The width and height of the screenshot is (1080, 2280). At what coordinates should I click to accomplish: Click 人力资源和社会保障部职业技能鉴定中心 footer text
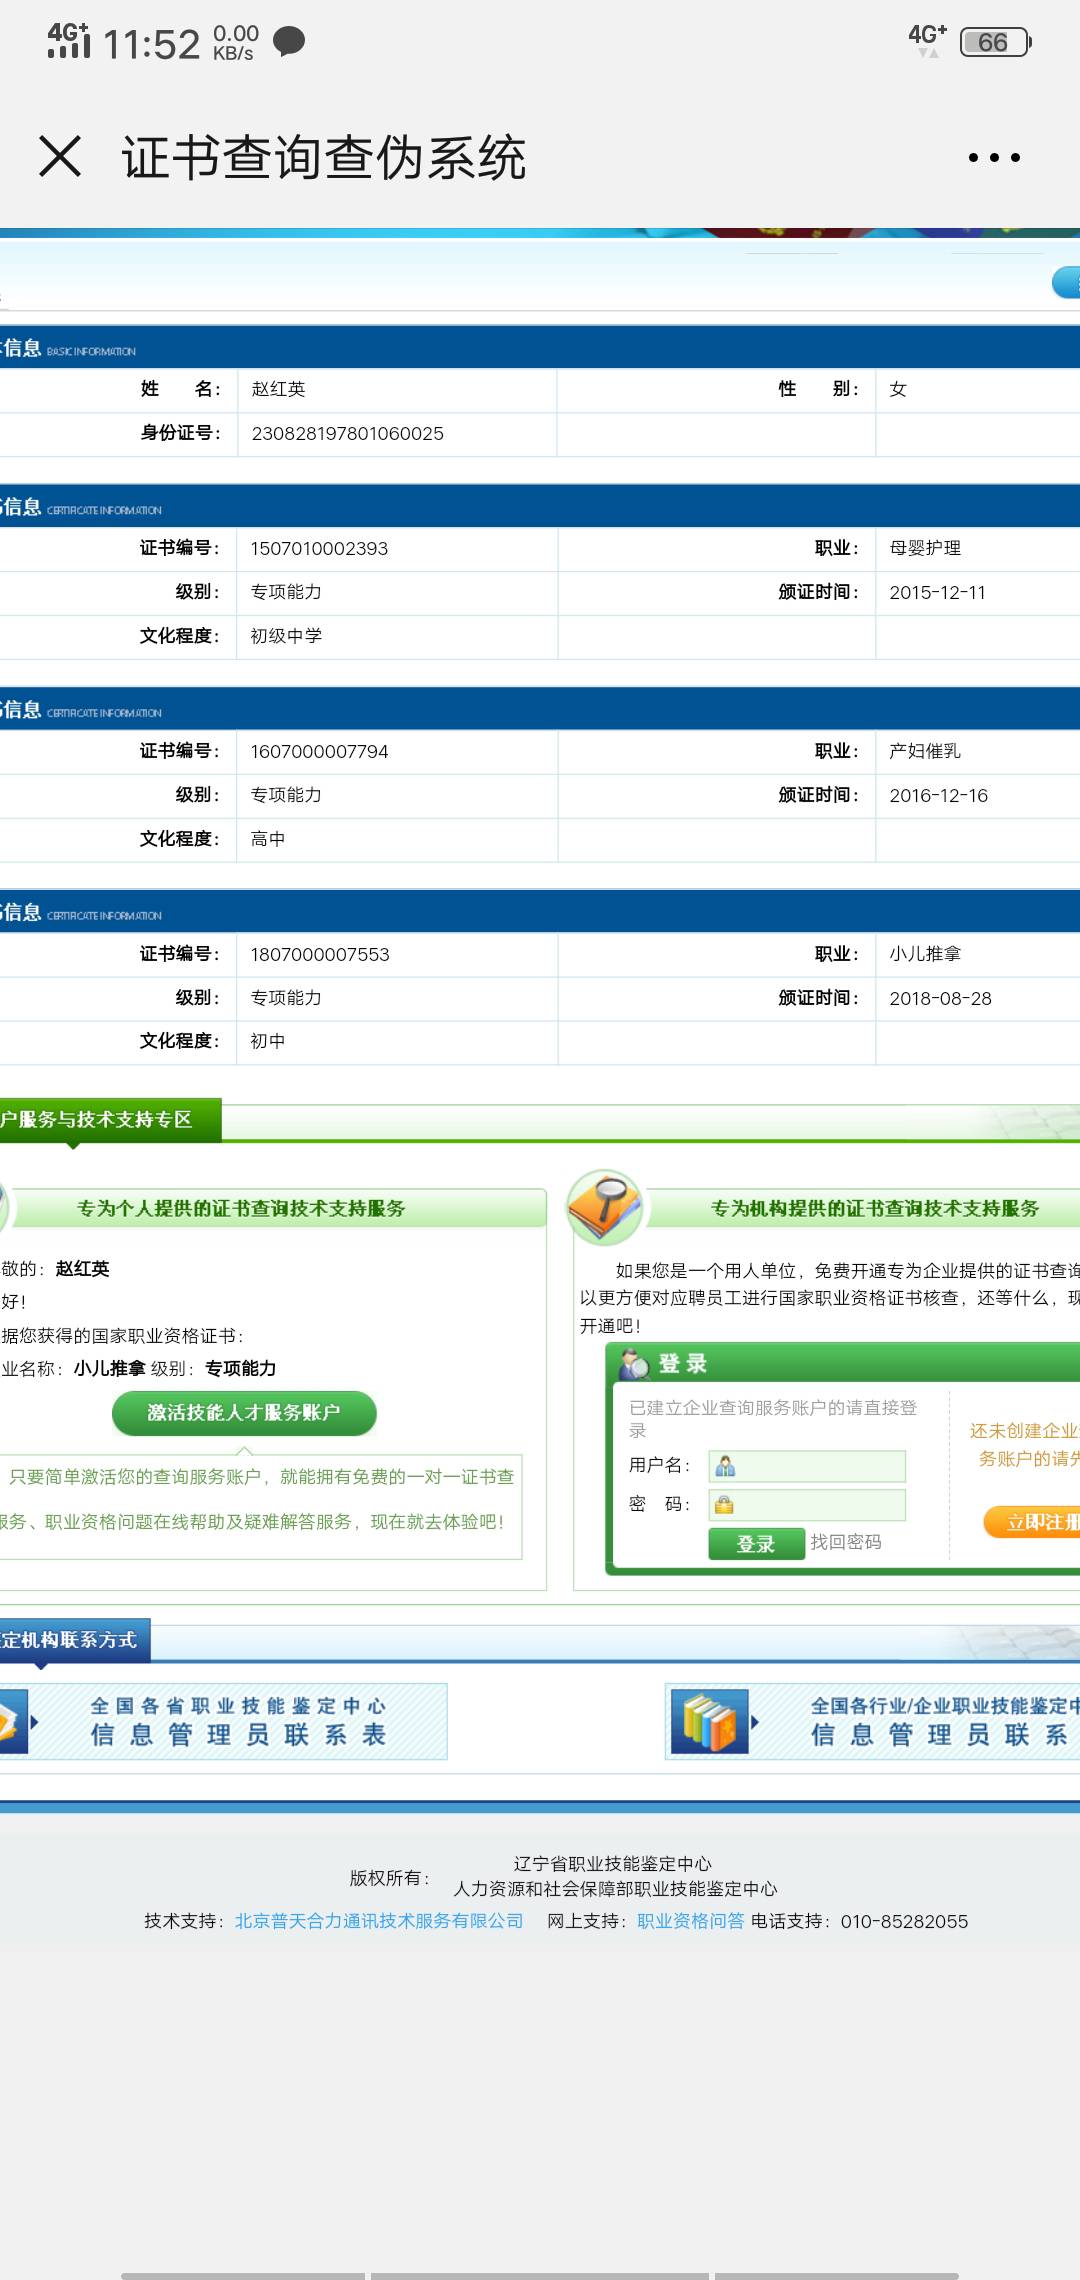615,1889
